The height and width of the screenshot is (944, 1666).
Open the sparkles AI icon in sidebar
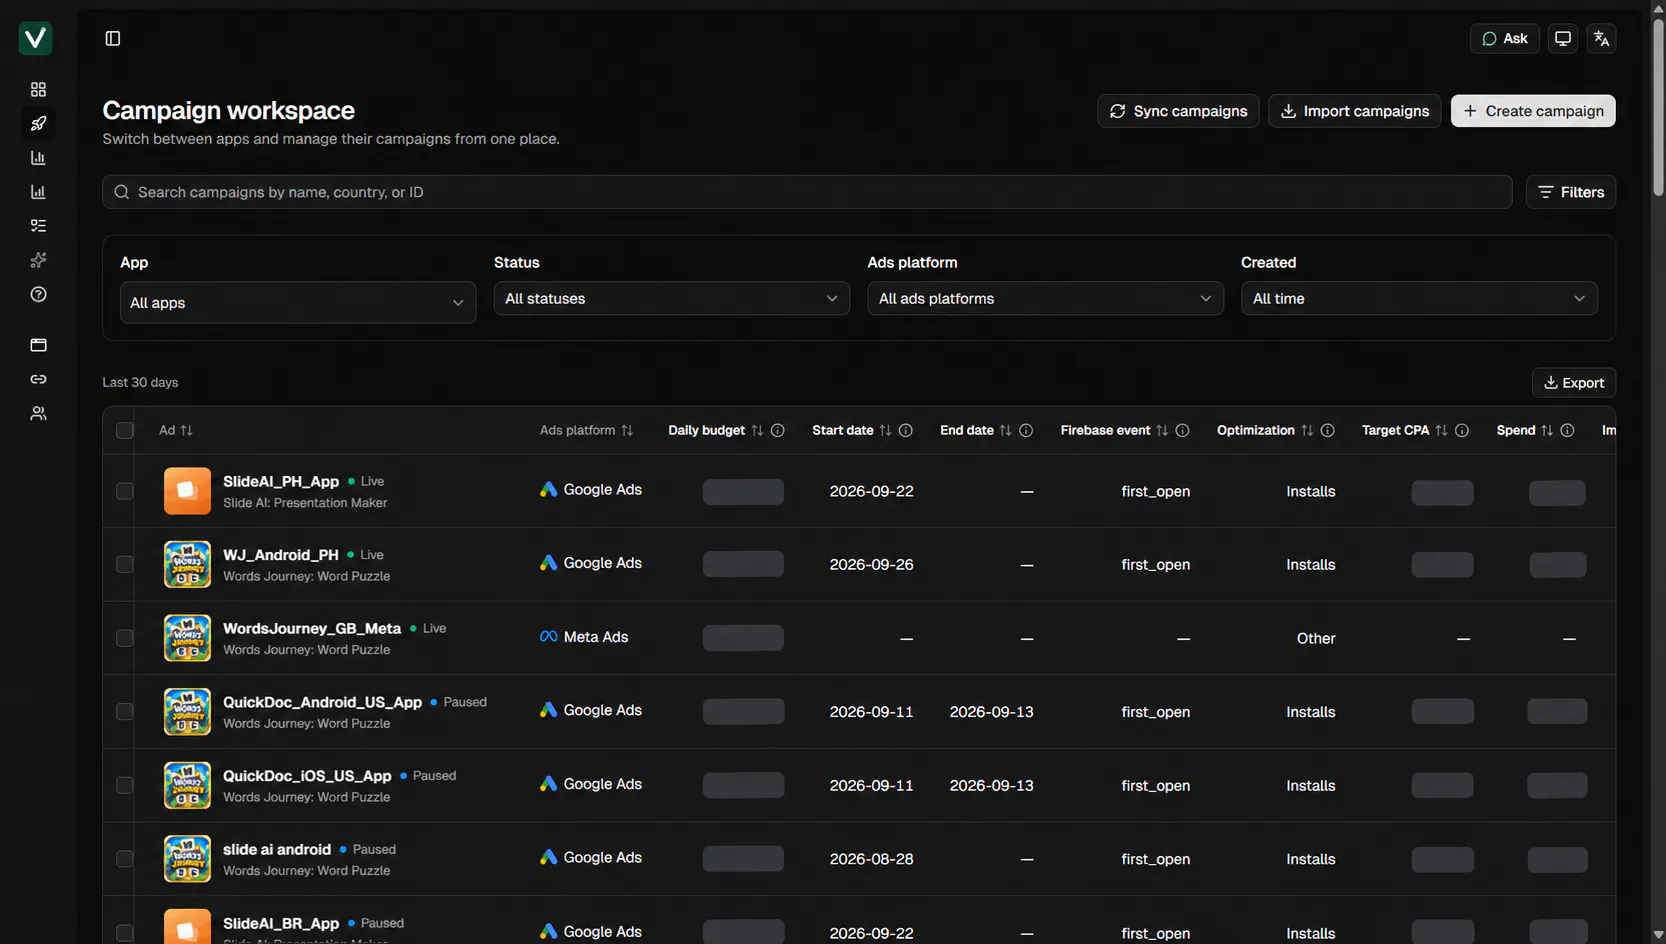click(x=38, y=260)
